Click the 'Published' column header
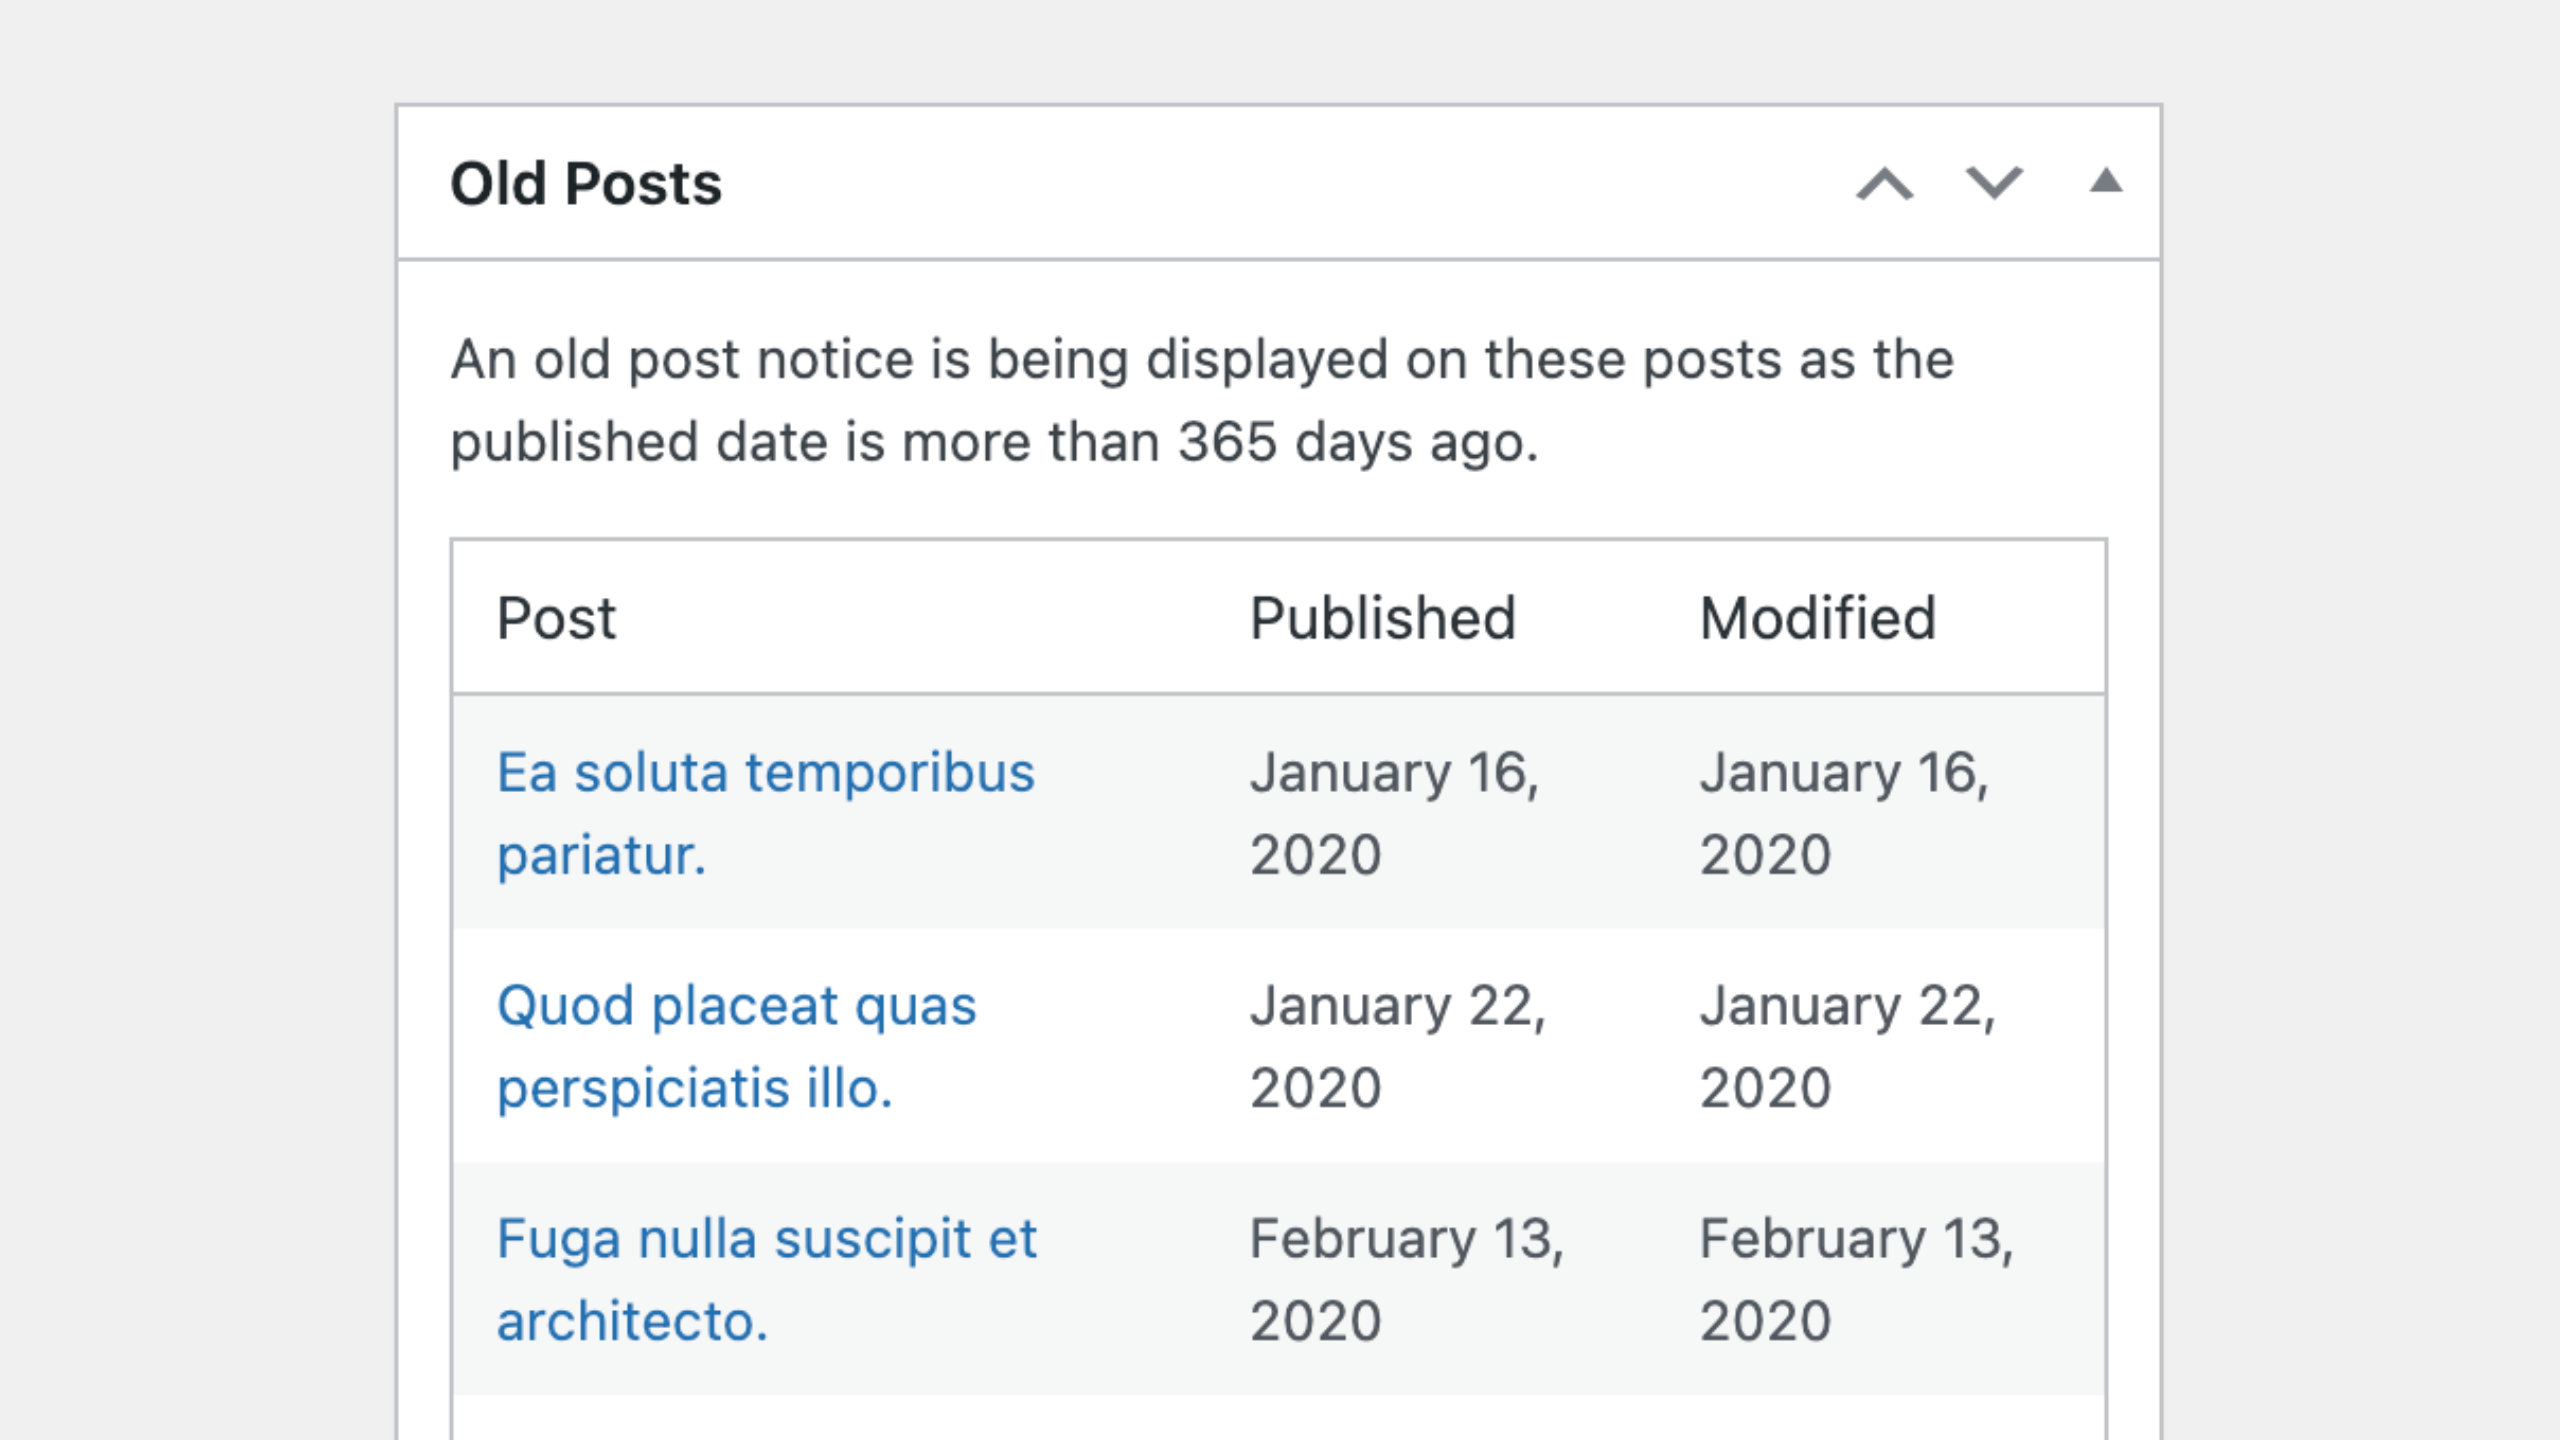2560x1440 pixels. pos(1383,618)
